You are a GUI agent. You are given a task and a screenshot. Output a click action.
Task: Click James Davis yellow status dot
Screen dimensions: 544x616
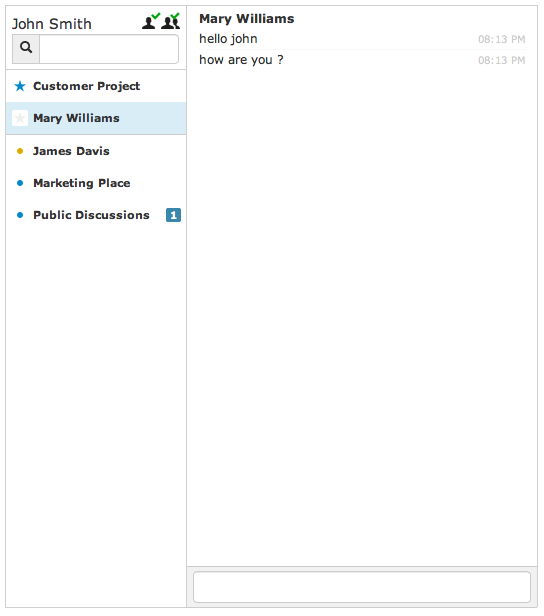tap(20, 151)
